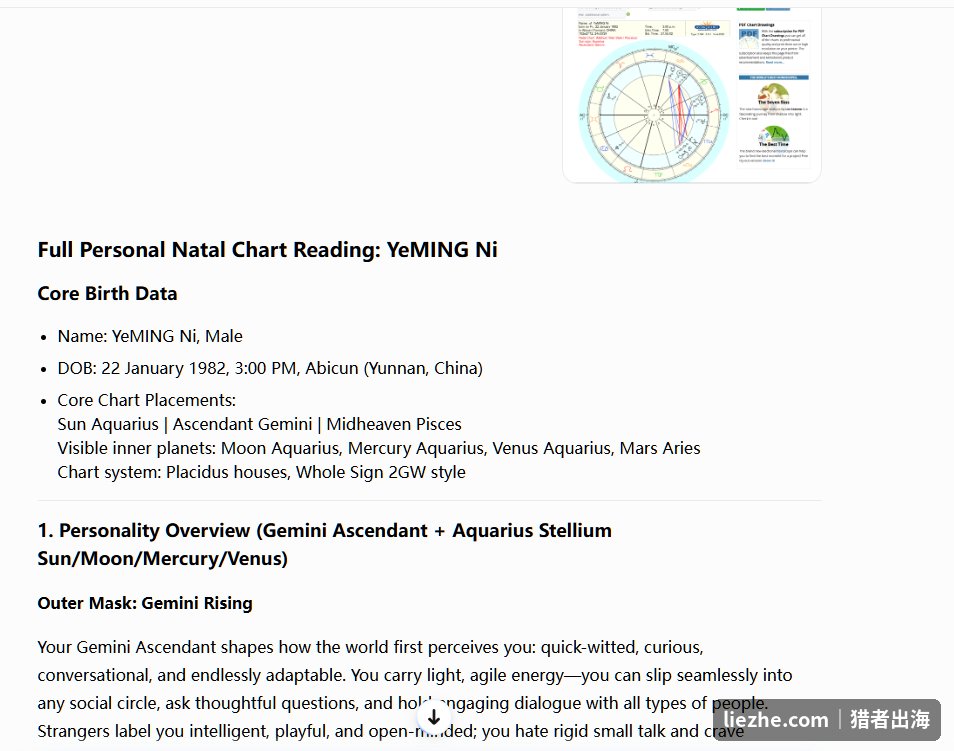
Task: Click the '1. Personality Overview' section heading
Action: click(325, 545)
